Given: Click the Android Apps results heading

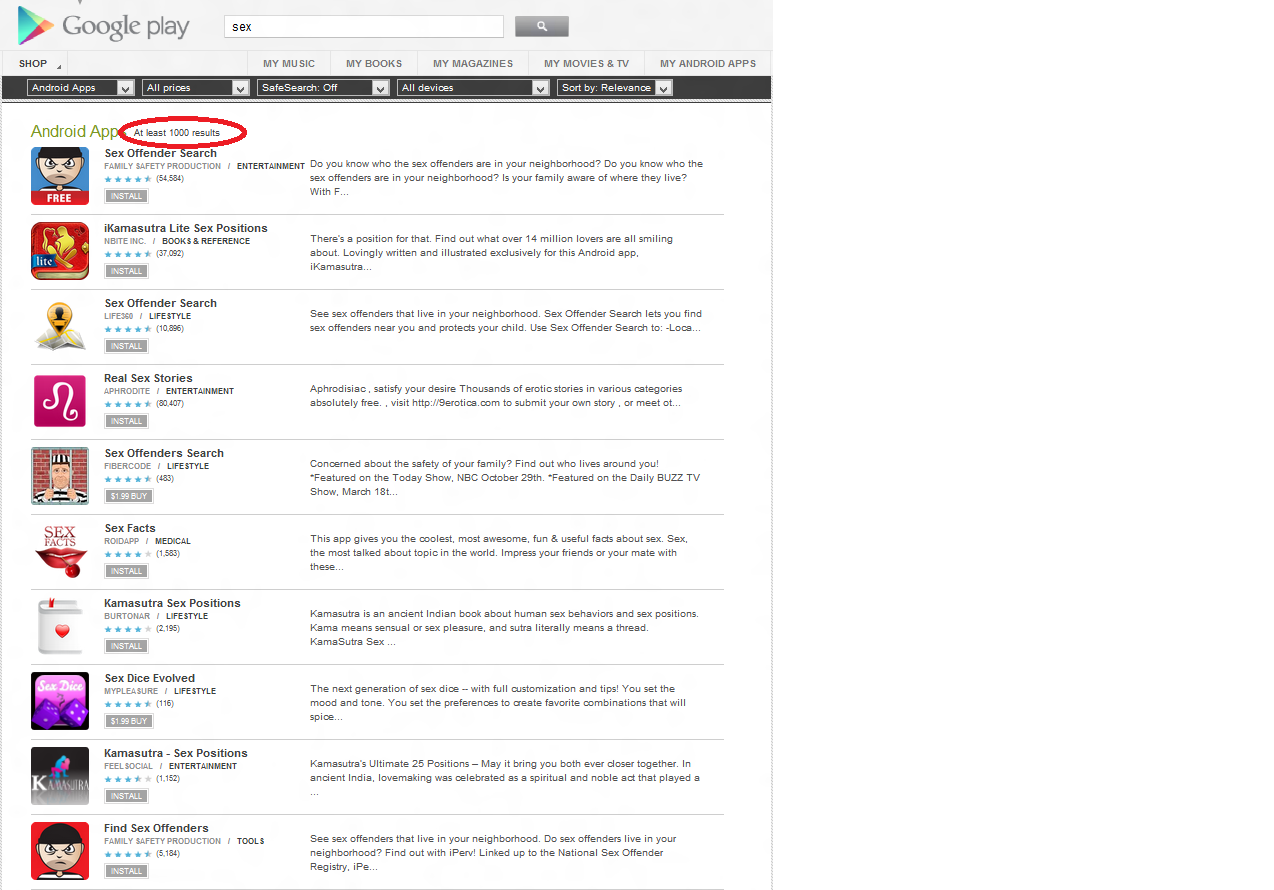Looking at the screenshot, I should pyautogui.click(x=75, y=131).
